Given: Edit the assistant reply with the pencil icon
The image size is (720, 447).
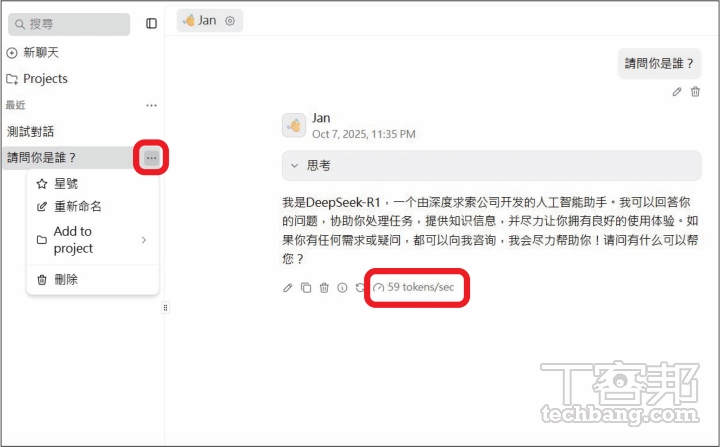Looking at the screenshot, I should coord(287,288).
